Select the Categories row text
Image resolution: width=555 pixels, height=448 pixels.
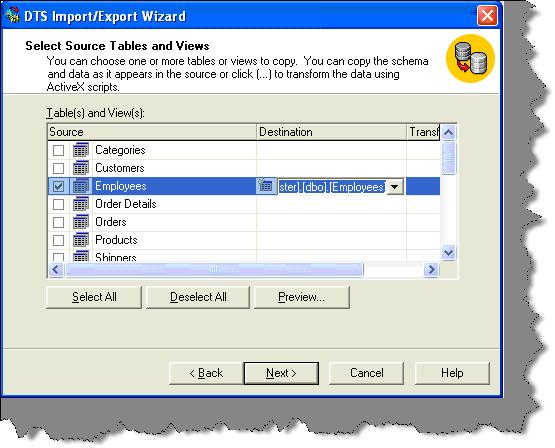tap(120, 150)
